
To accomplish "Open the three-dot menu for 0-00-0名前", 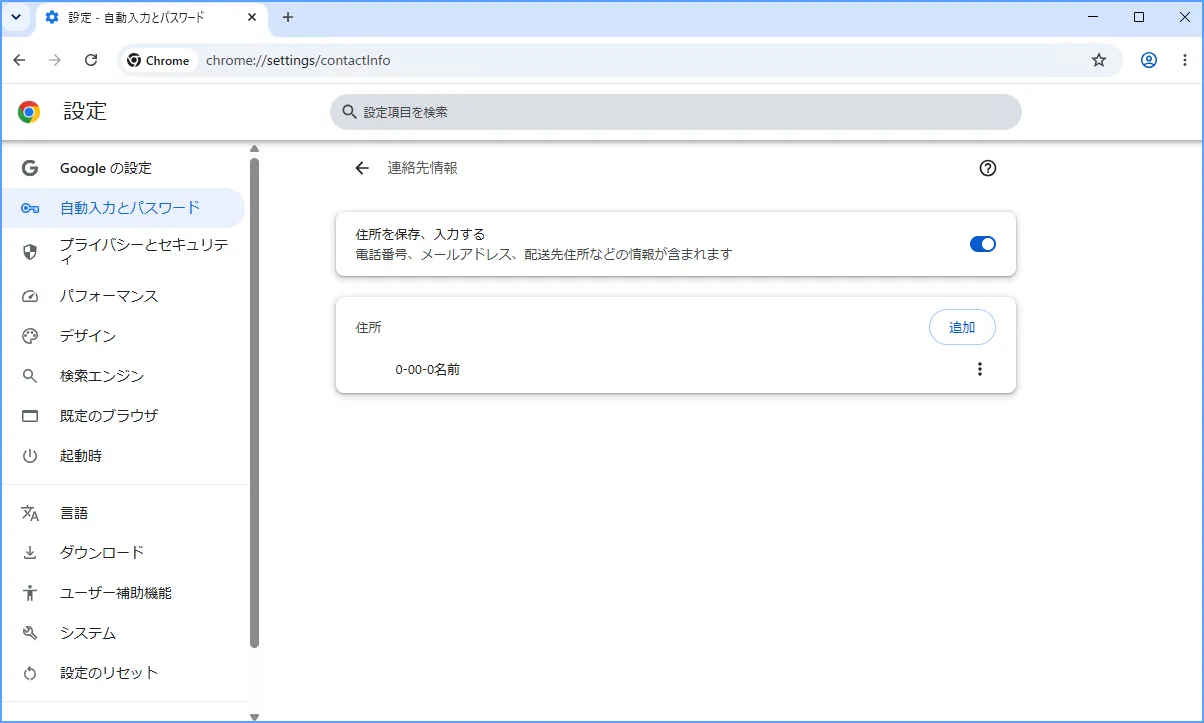I will point(980,369).
